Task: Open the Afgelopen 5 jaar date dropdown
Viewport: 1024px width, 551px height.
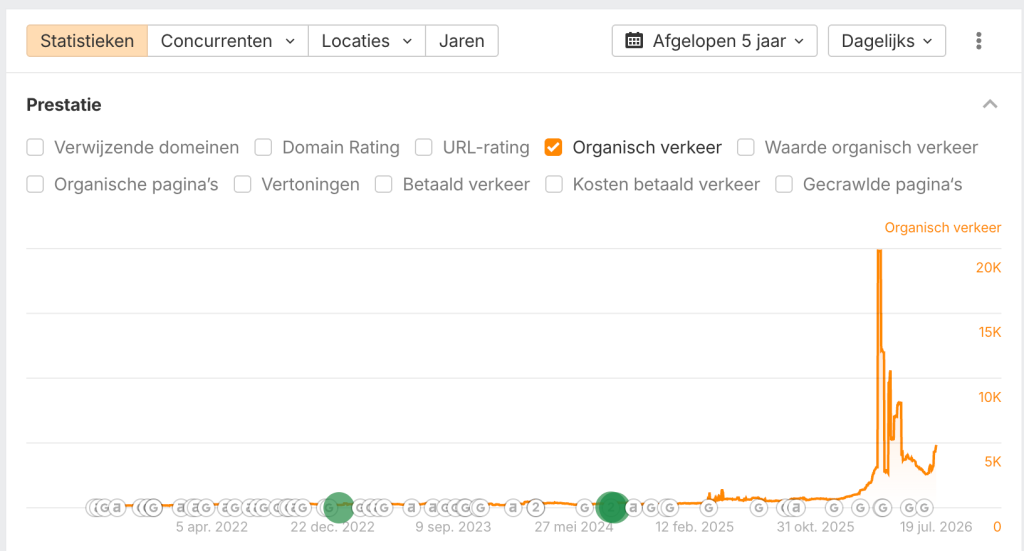Action: click(x=714, y=40)
